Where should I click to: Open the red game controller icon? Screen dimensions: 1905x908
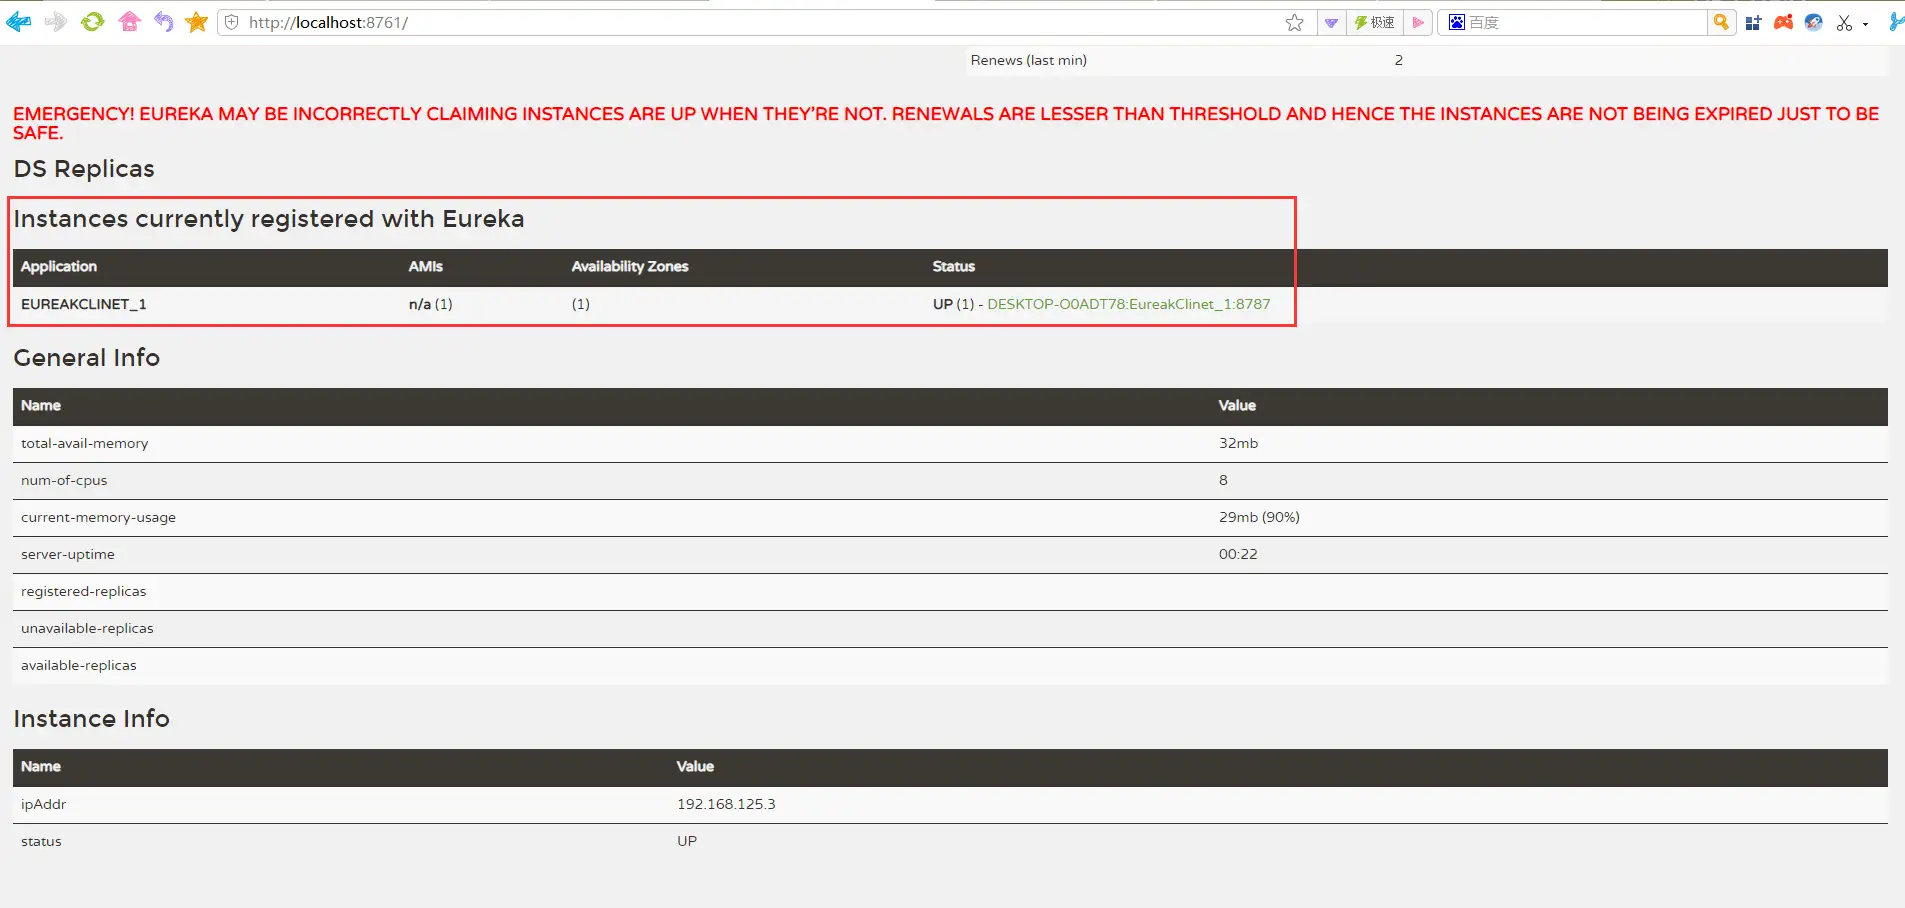coord(1783,22)
